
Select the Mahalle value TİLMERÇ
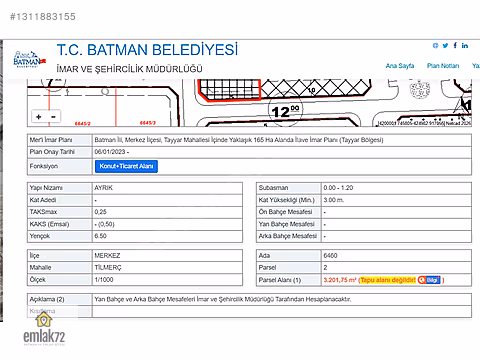(108, 268)
